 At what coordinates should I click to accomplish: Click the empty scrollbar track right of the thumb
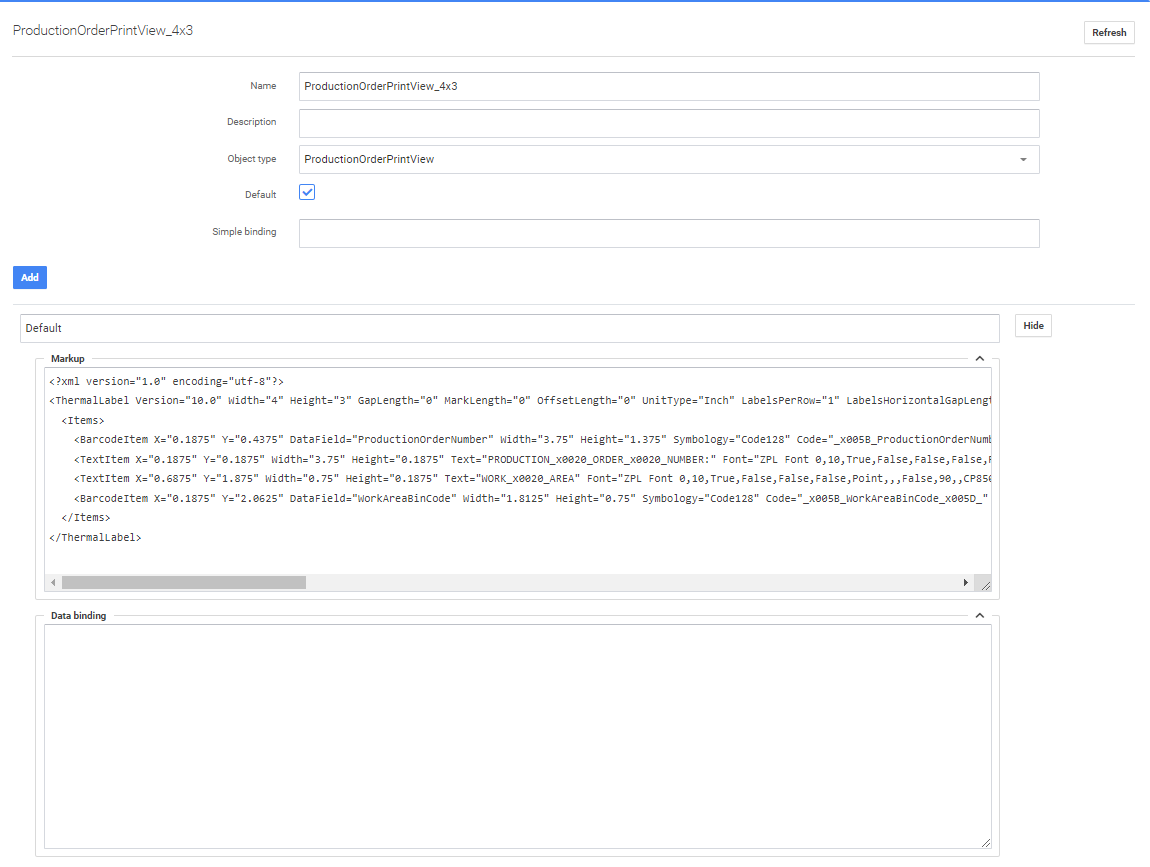click(x=630, y=582)
